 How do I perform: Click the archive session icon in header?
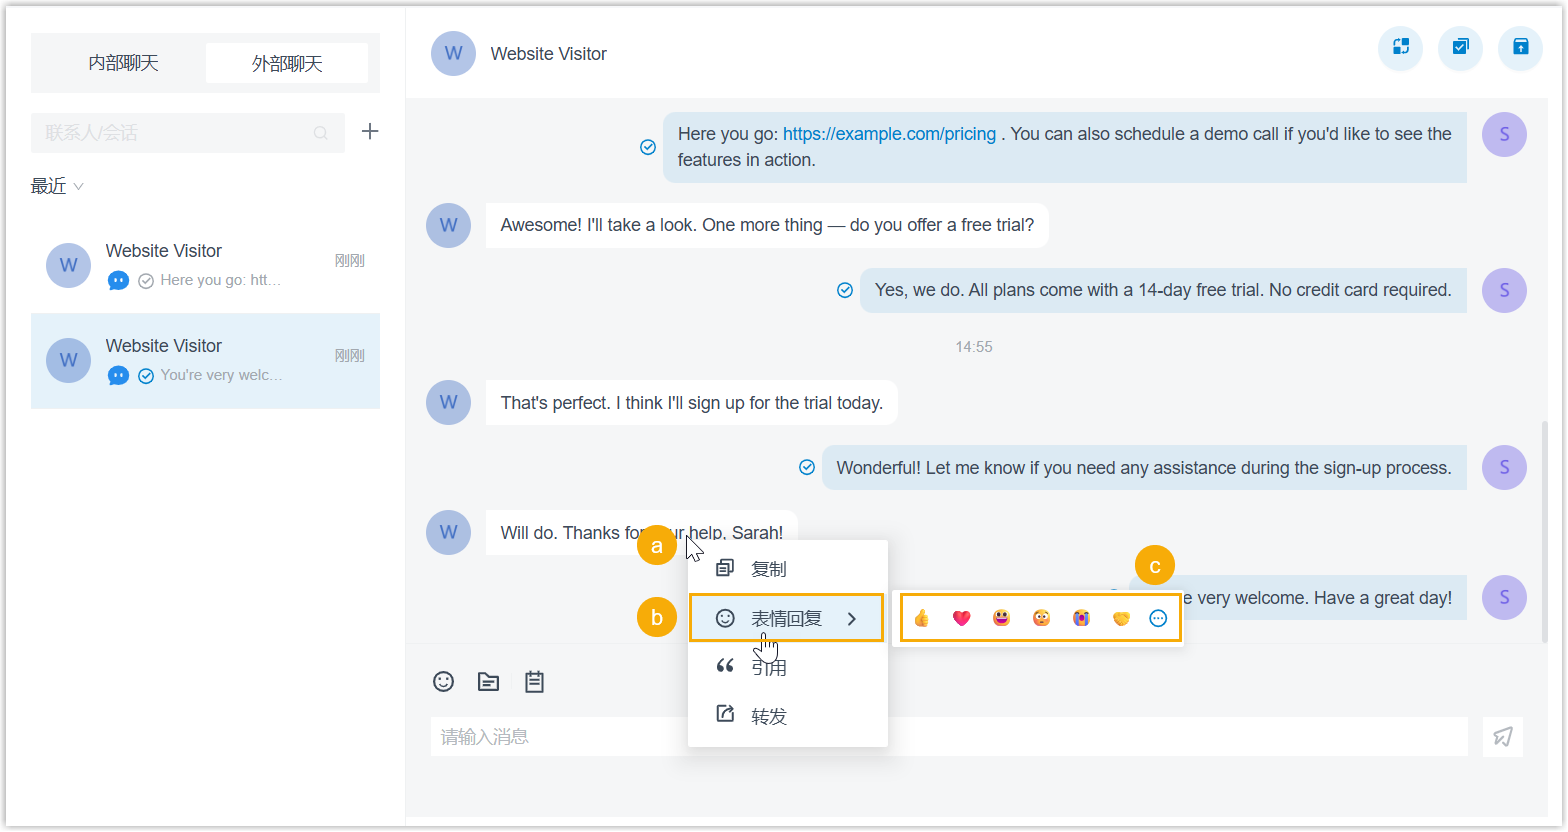(x=1520, y=47)
